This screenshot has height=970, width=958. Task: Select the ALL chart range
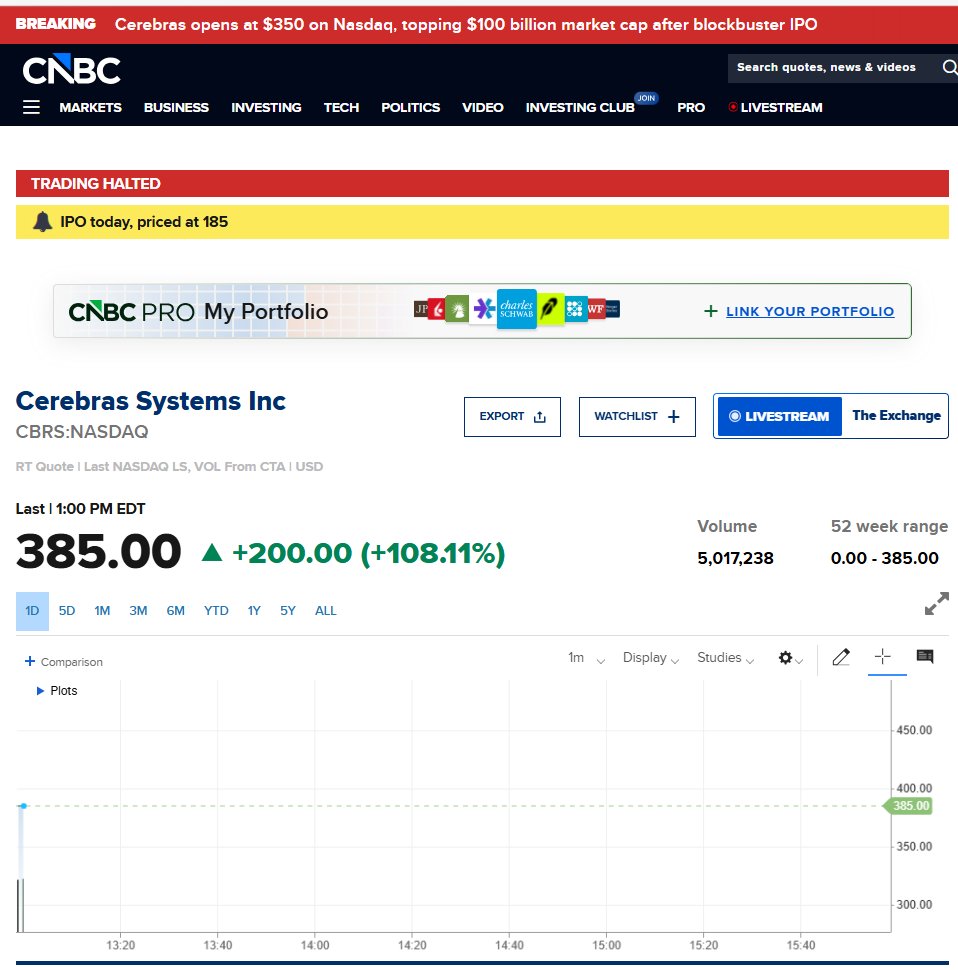[x=326, y=611]
